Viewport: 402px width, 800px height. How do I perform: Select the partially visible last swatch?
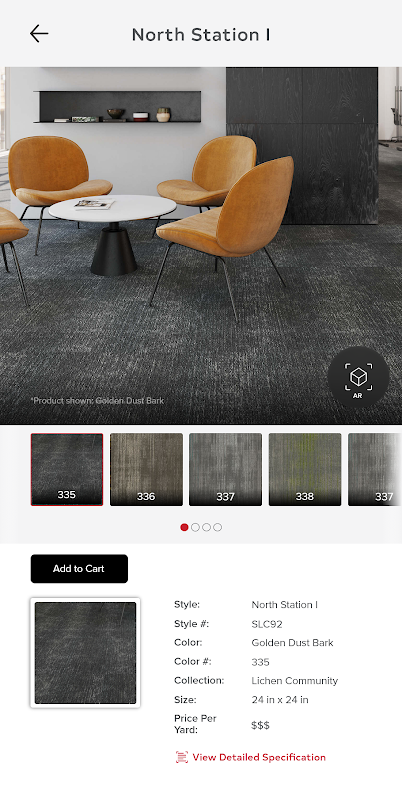tap(375, 469)
